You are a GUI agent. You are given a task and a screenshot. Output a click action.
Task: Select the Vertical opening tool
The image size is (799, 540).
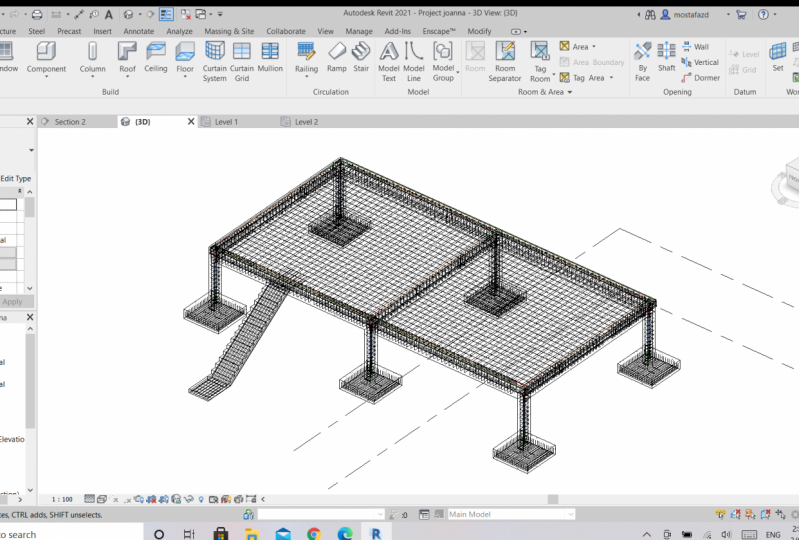pos(700,62)
